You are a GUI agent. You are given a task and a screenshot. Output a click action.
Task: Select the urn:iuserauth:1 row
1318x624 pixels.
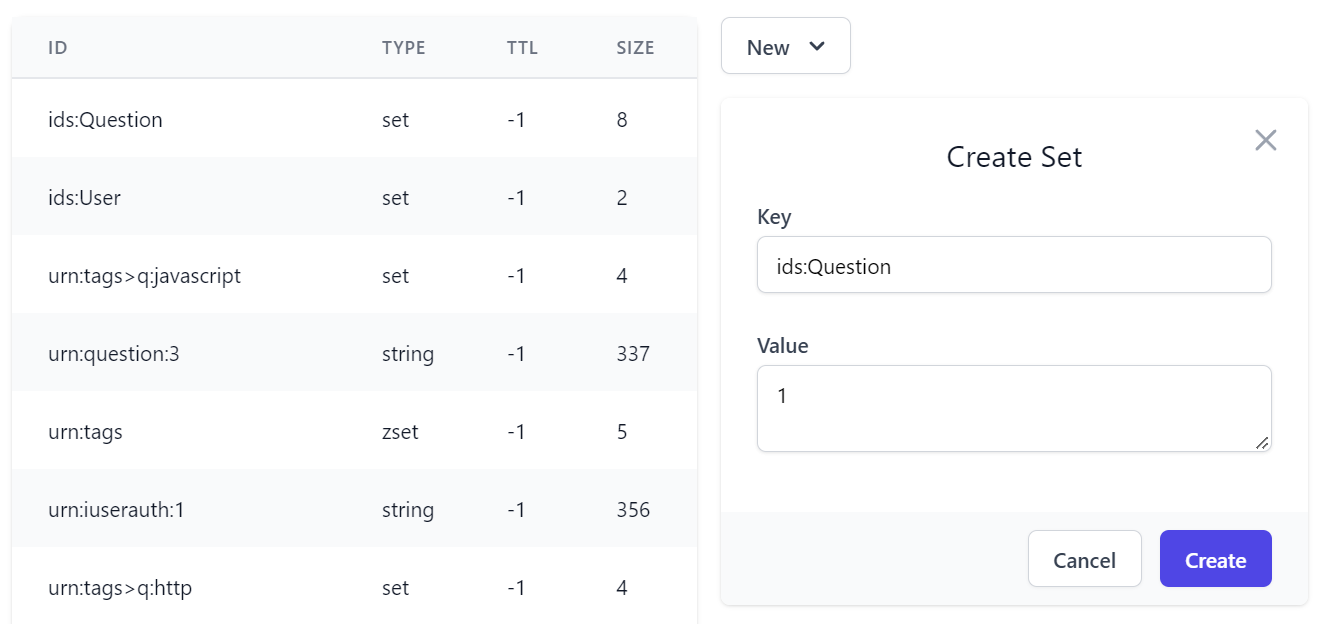354,508
